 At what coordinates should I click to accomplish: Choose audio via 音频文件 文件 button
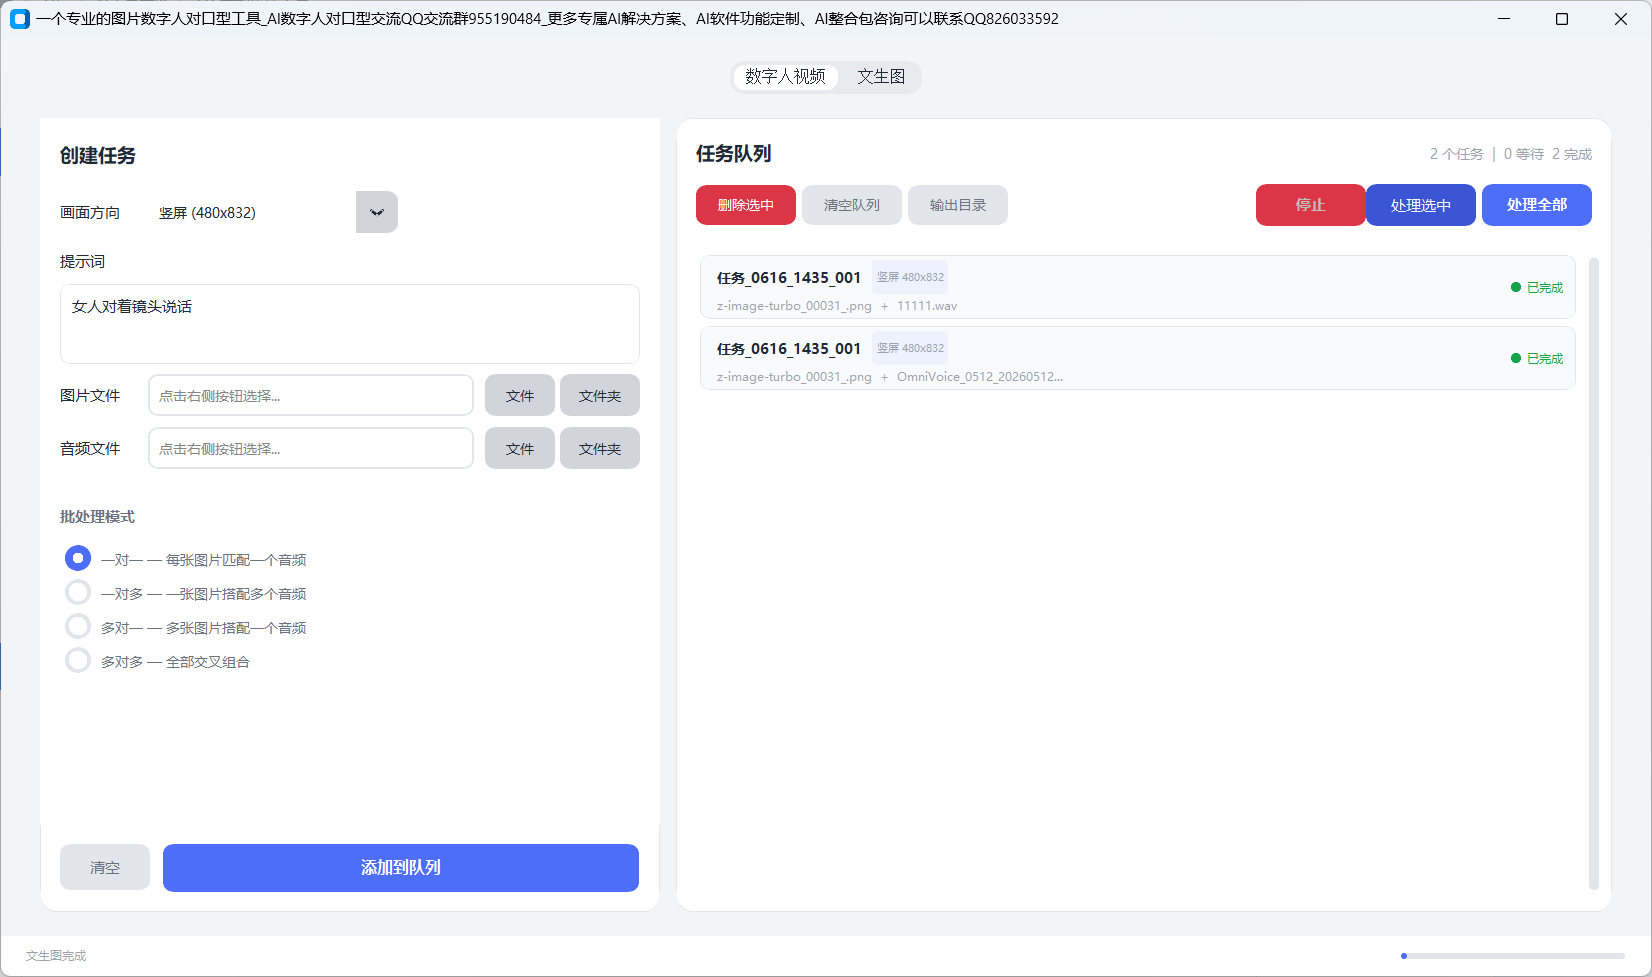click(520, 448)
